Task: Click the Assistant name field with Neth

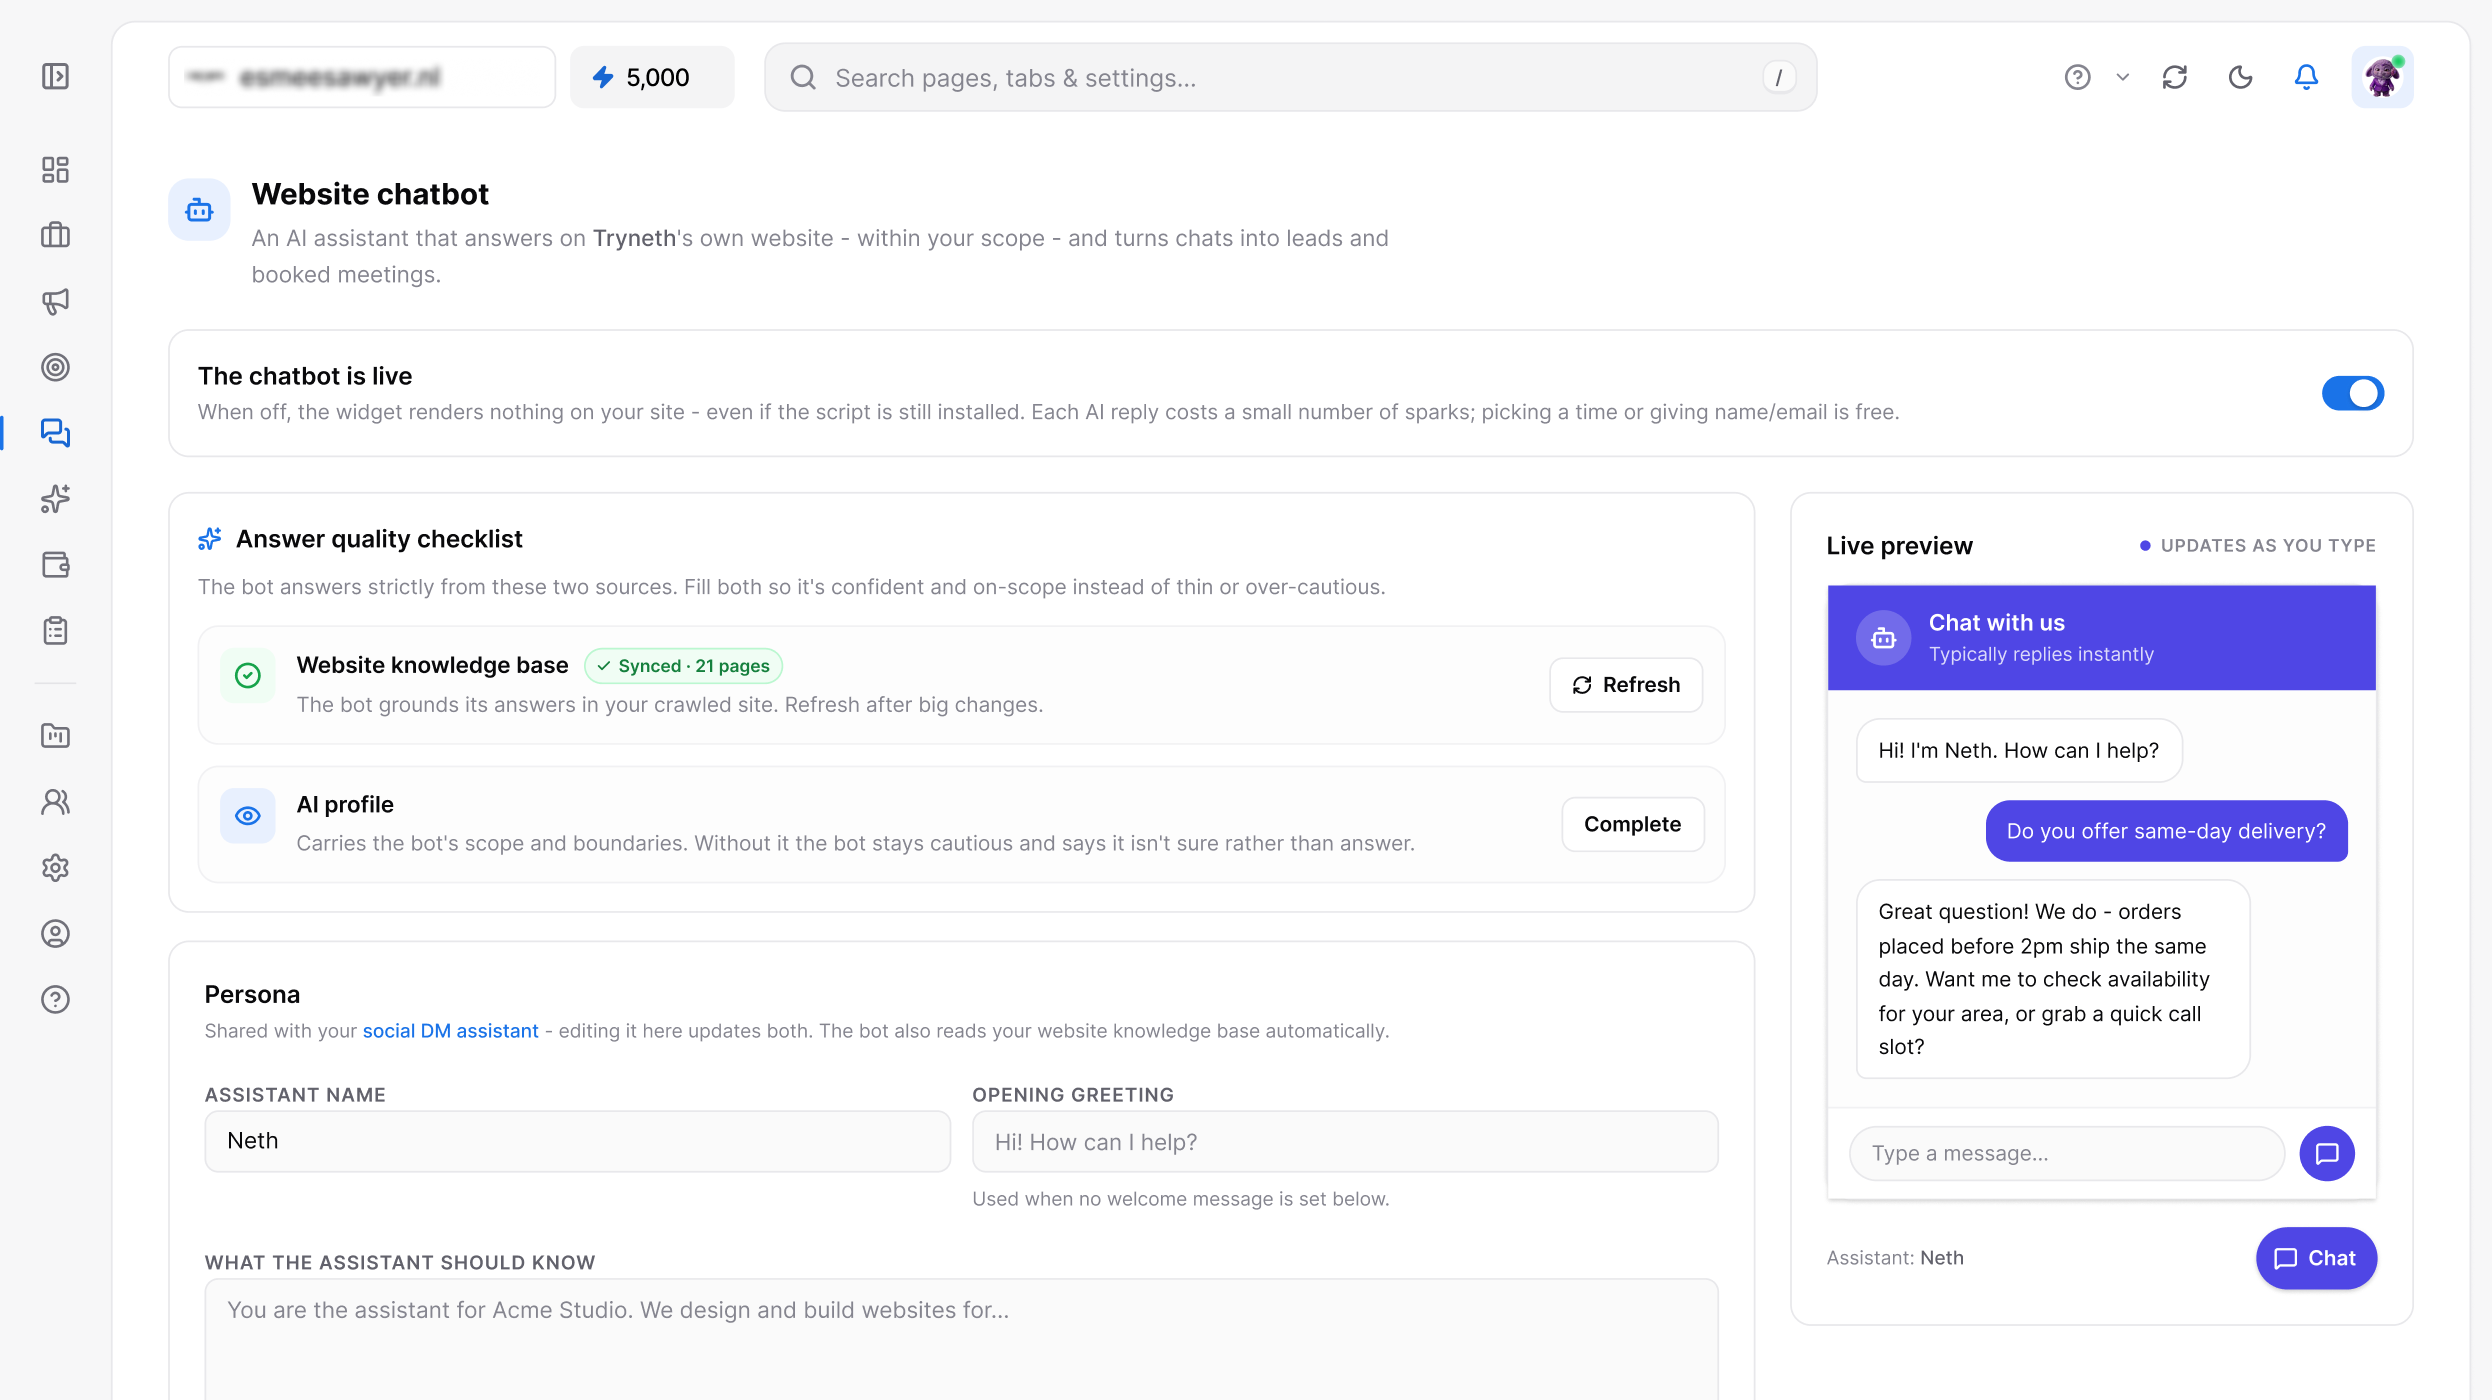Action: 577,1141
